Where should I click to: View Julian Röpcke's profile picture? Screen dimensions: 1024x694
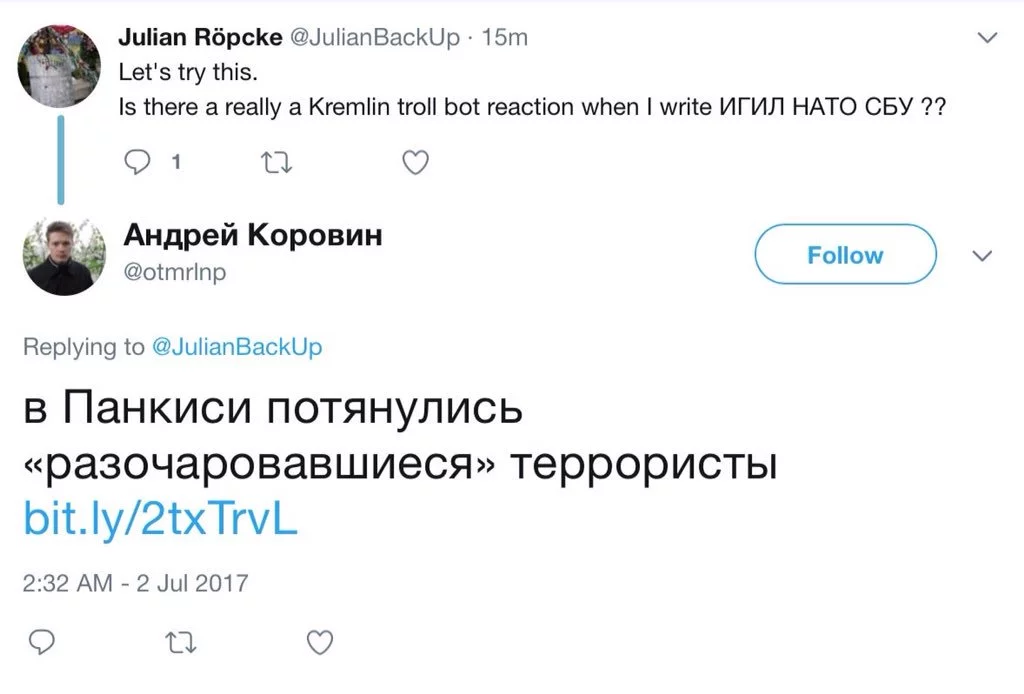click(x=60, y=65)
